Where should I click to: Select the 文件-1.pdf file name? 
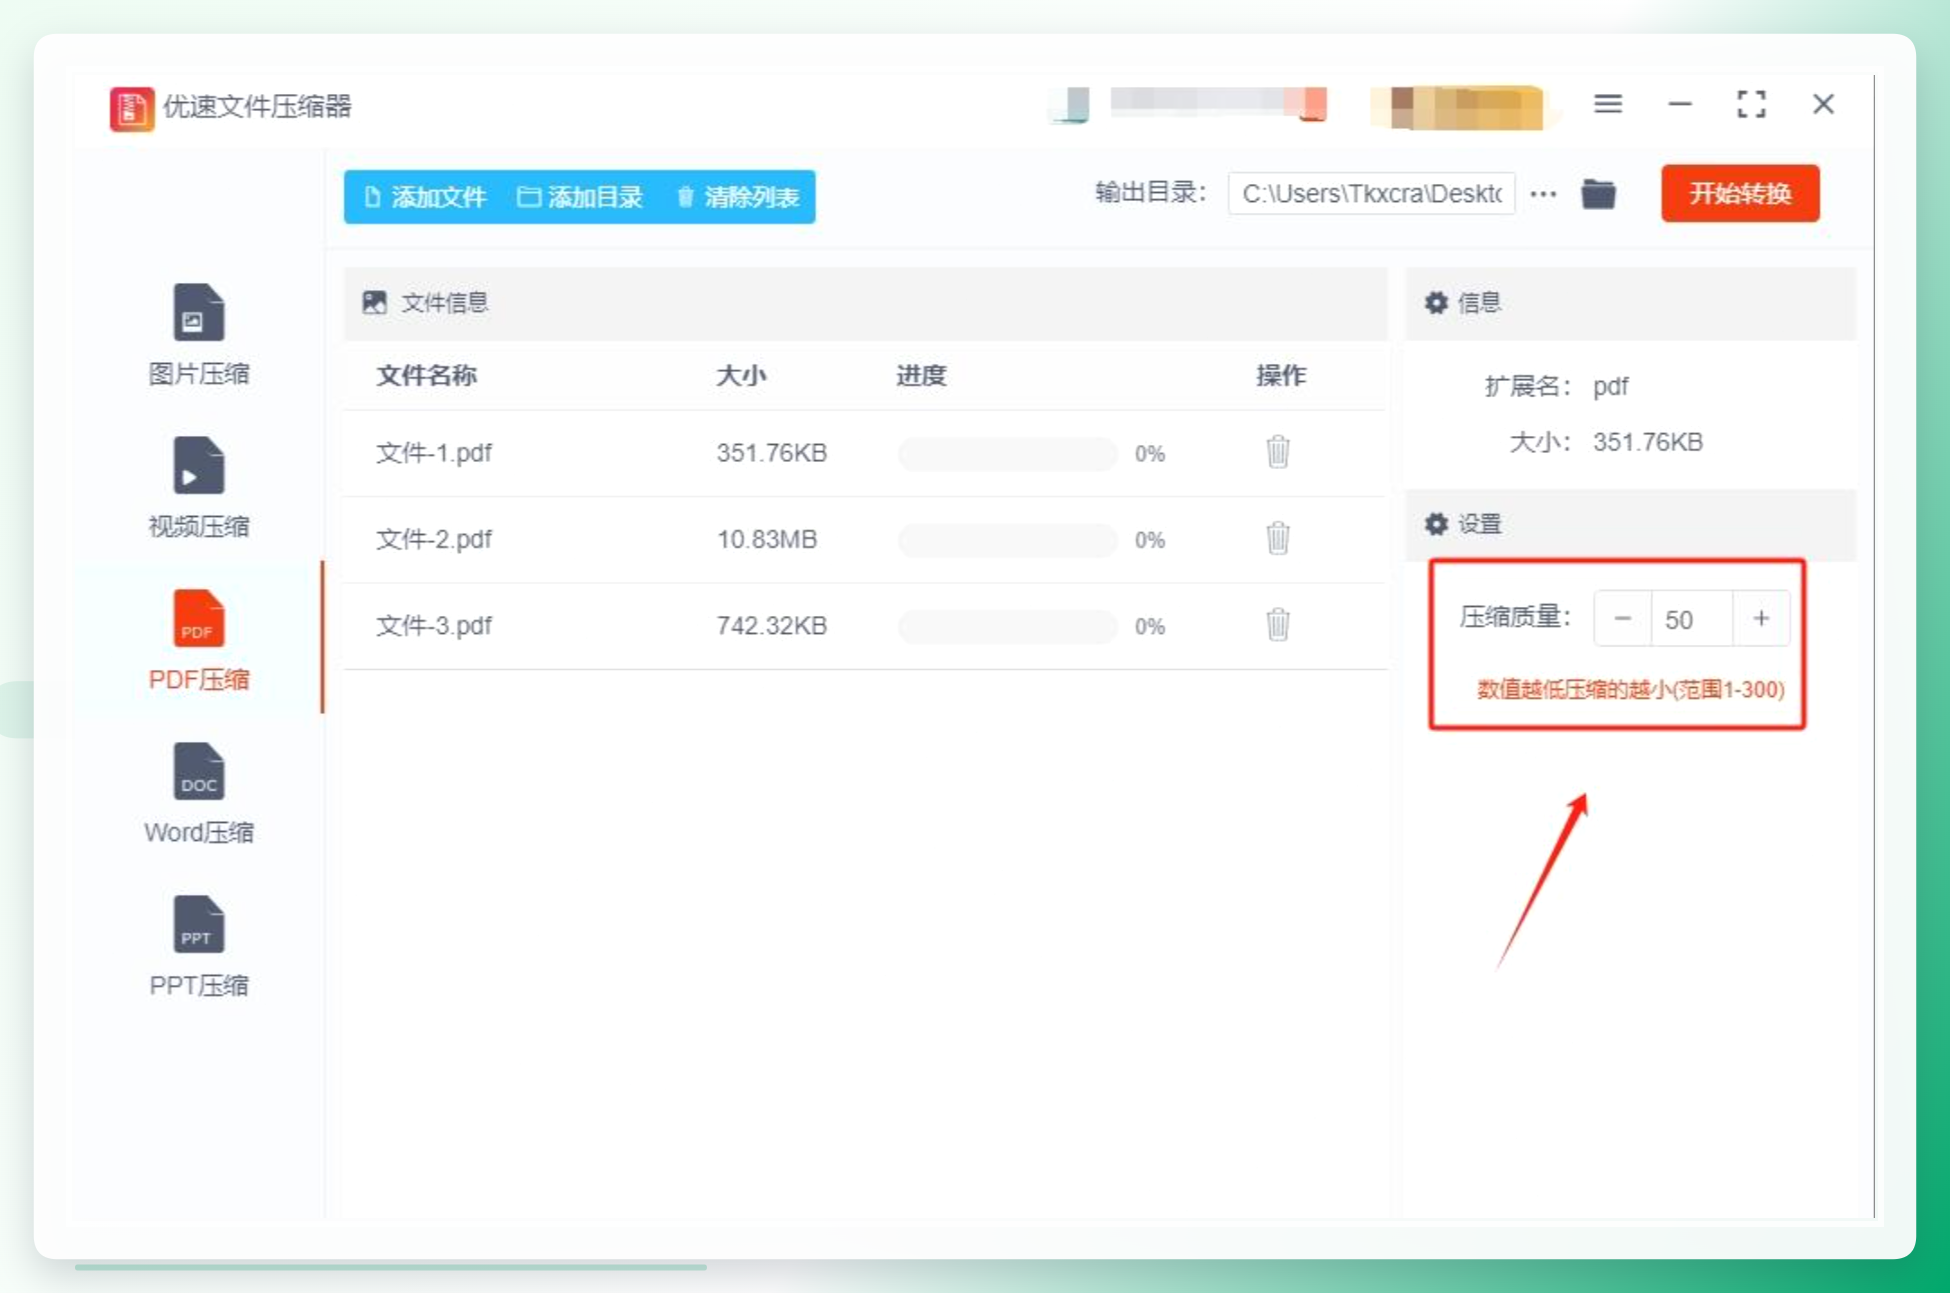433,453
